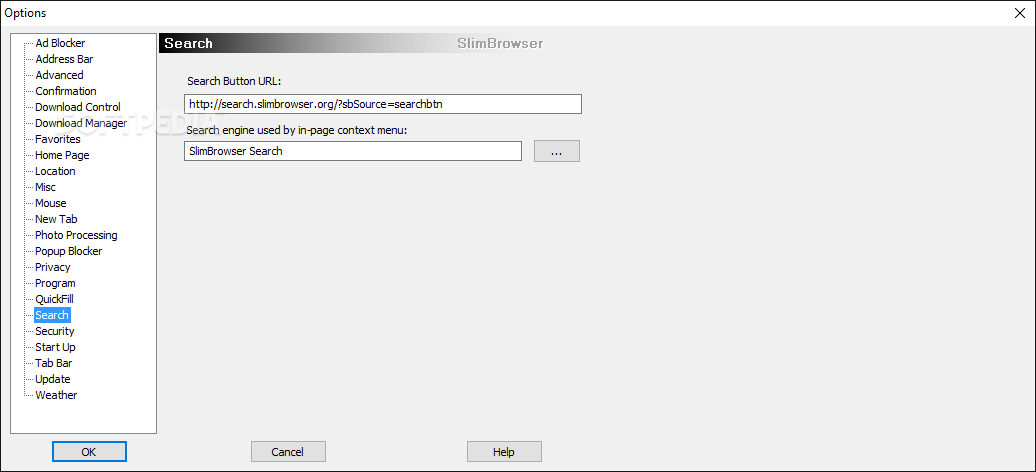
Task: Select Location category
Action: coord(56,171)
